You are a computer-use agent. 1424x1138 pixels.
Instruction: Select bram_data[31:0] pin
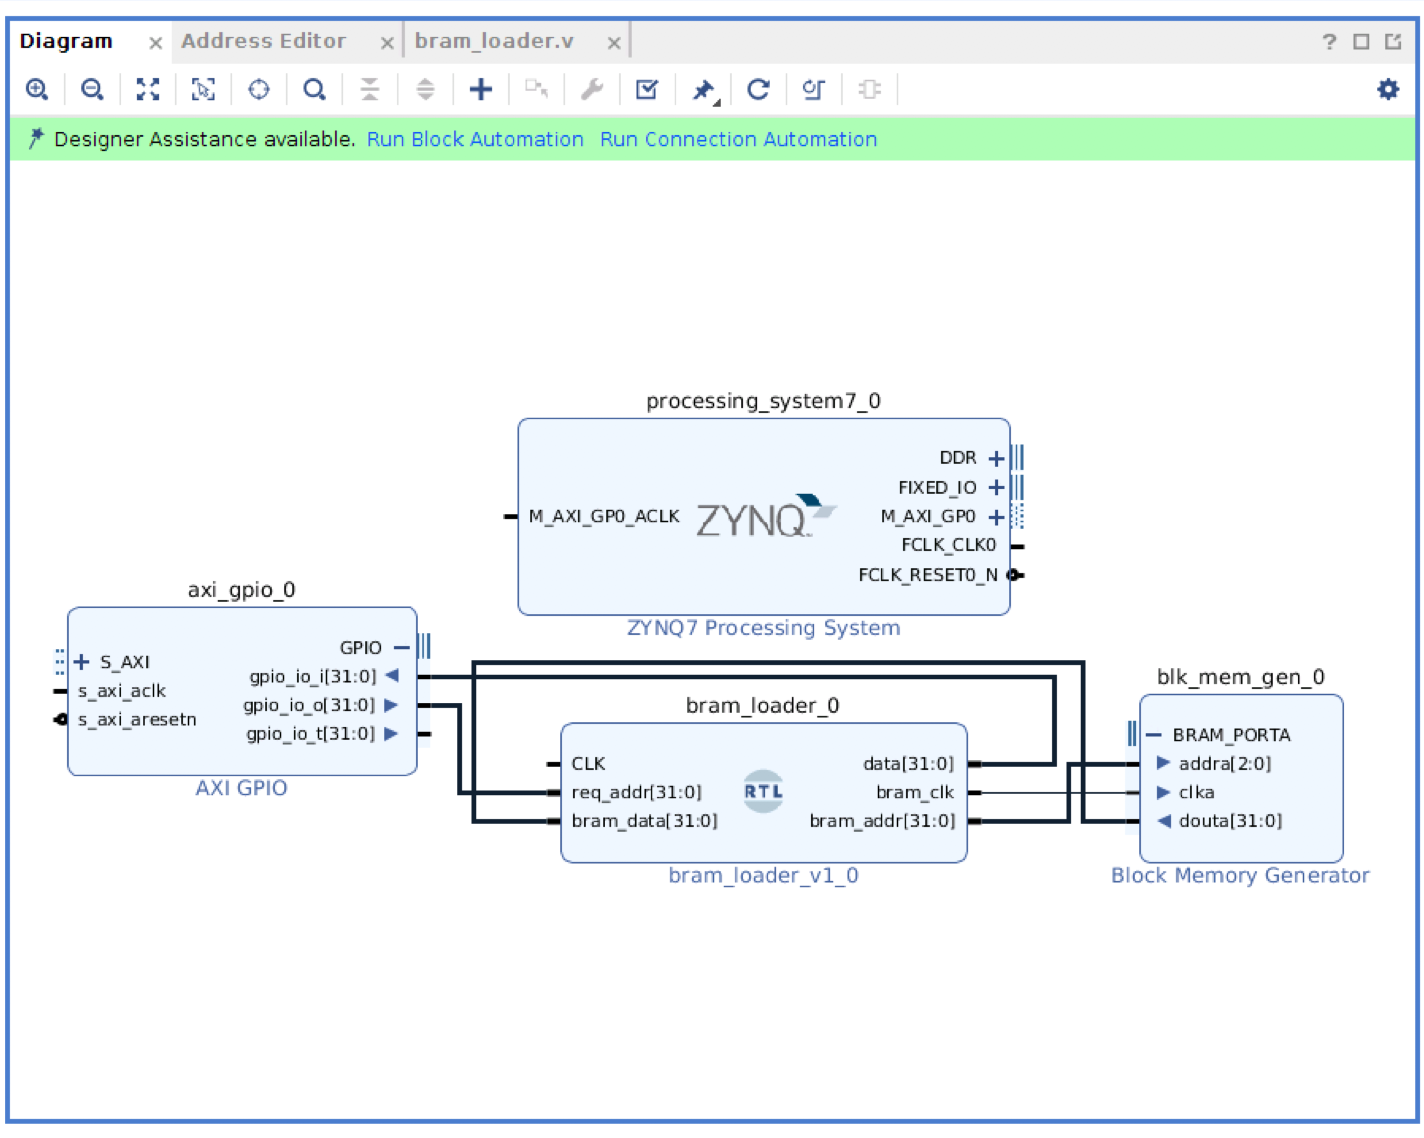tap(644, 821)
